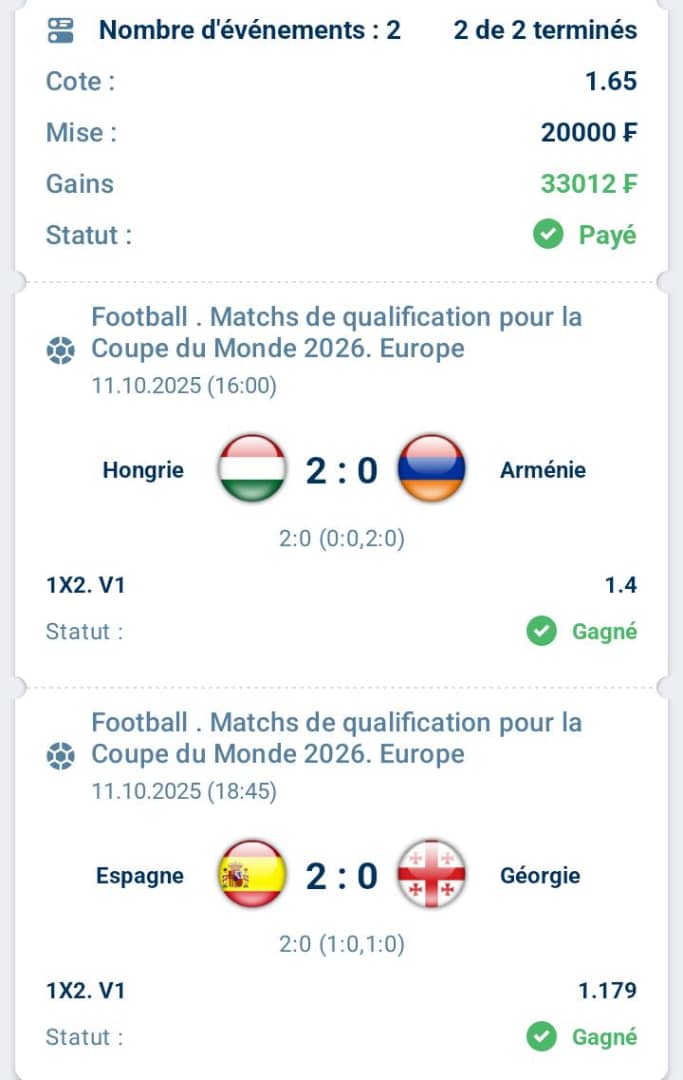Tap the Georgia flag icon
Screen dimensions: 683x1080
click(x=431, y=875)
